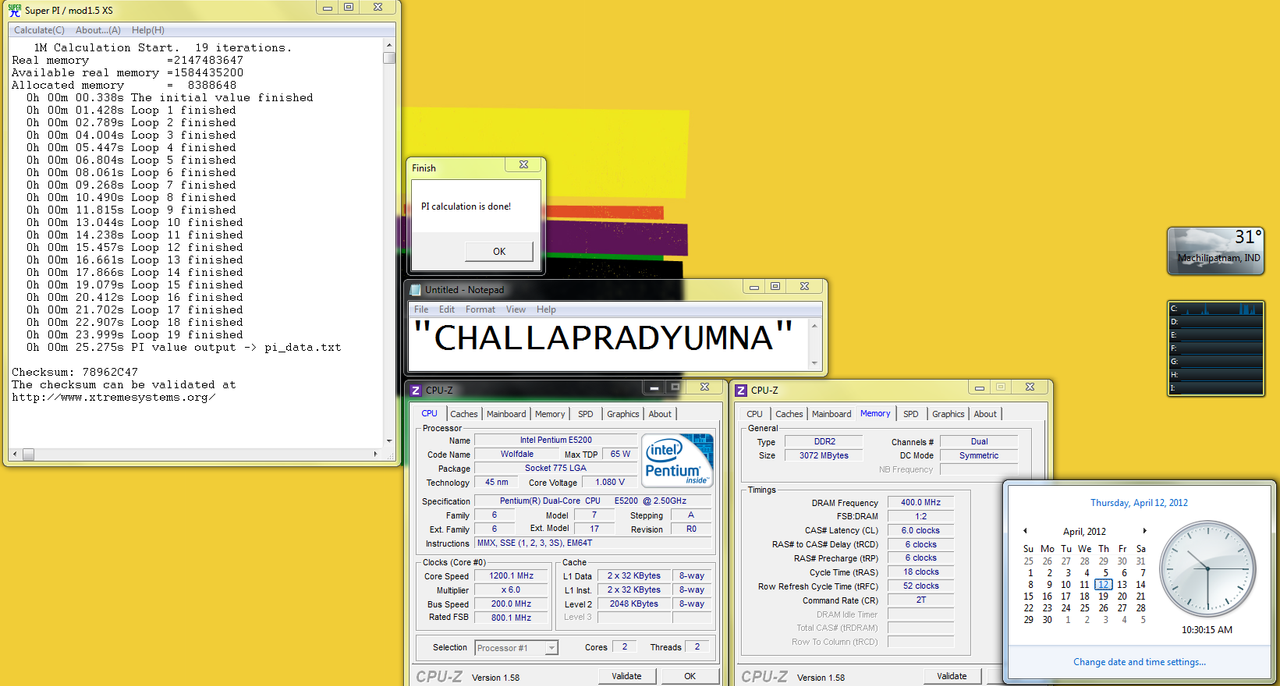This screenshot has width=1280, height=686.
Task: Open the Help menu in Notepad
Action: click(x=546, y=310)
